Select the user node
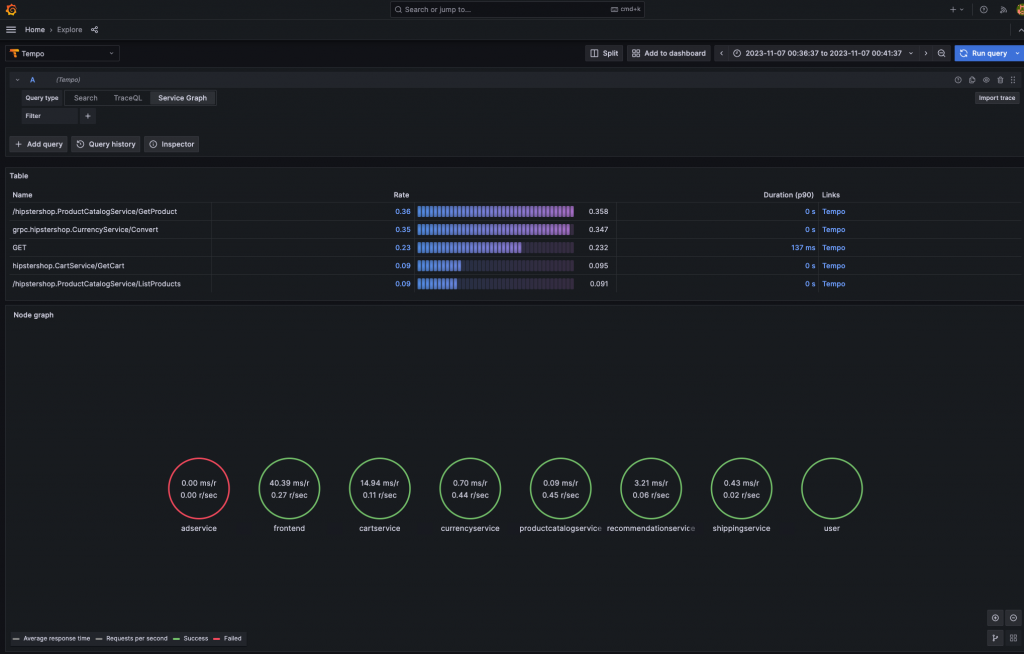1024x654 pixels. coord(832,489)
